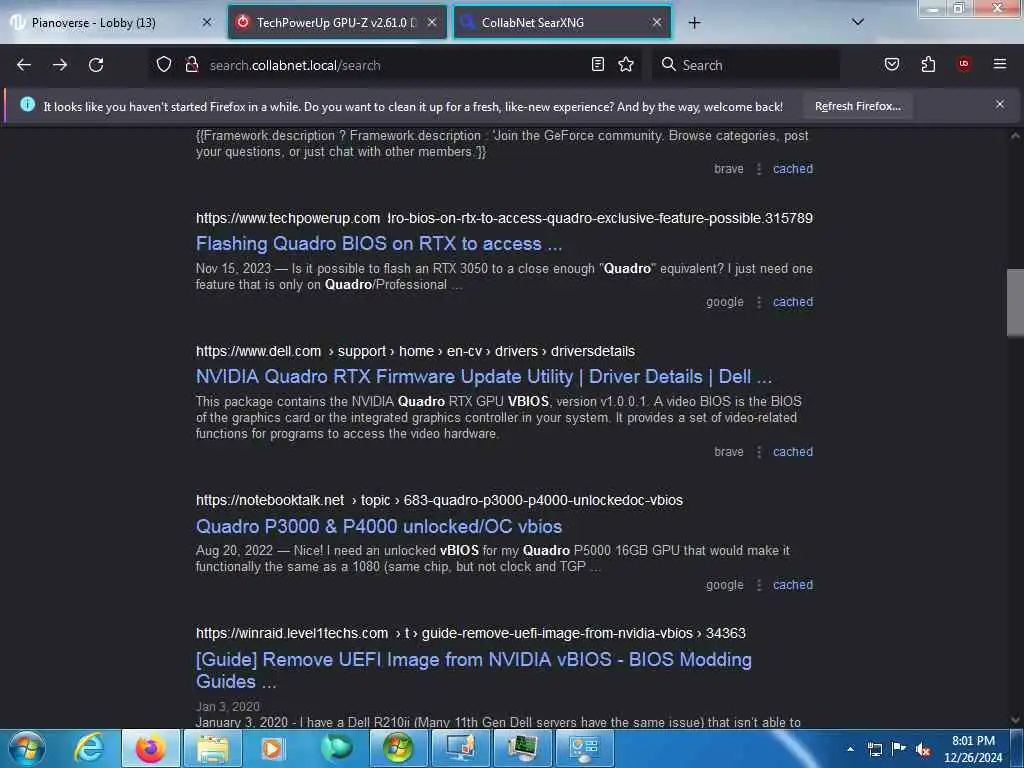Open the uBlock Origin extension icon
Viewport: 1024px width, 768px height.
[x=964, y=64]
